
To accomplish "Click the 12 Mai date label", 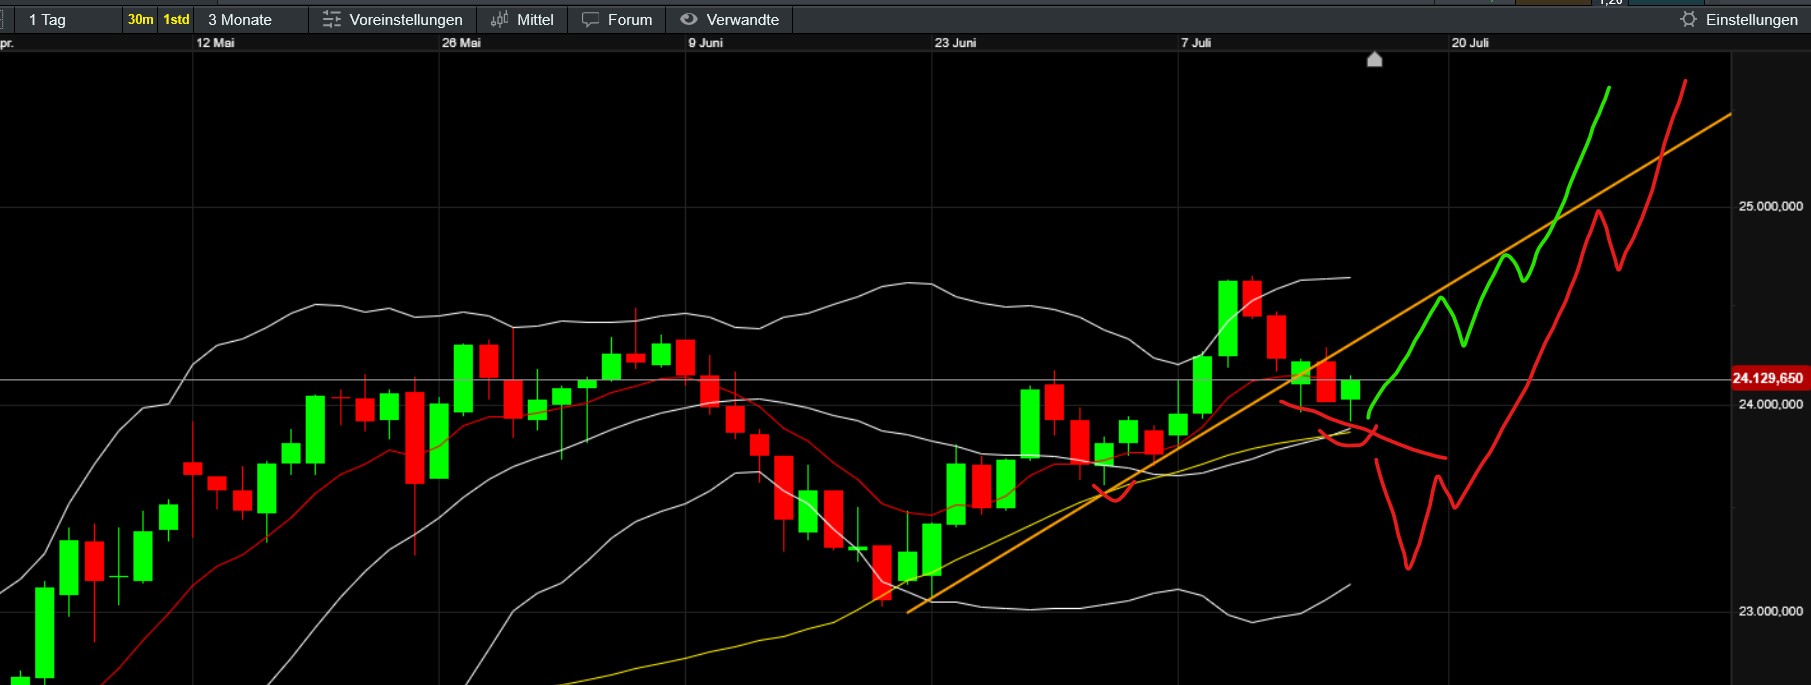I will pos(215,43).
